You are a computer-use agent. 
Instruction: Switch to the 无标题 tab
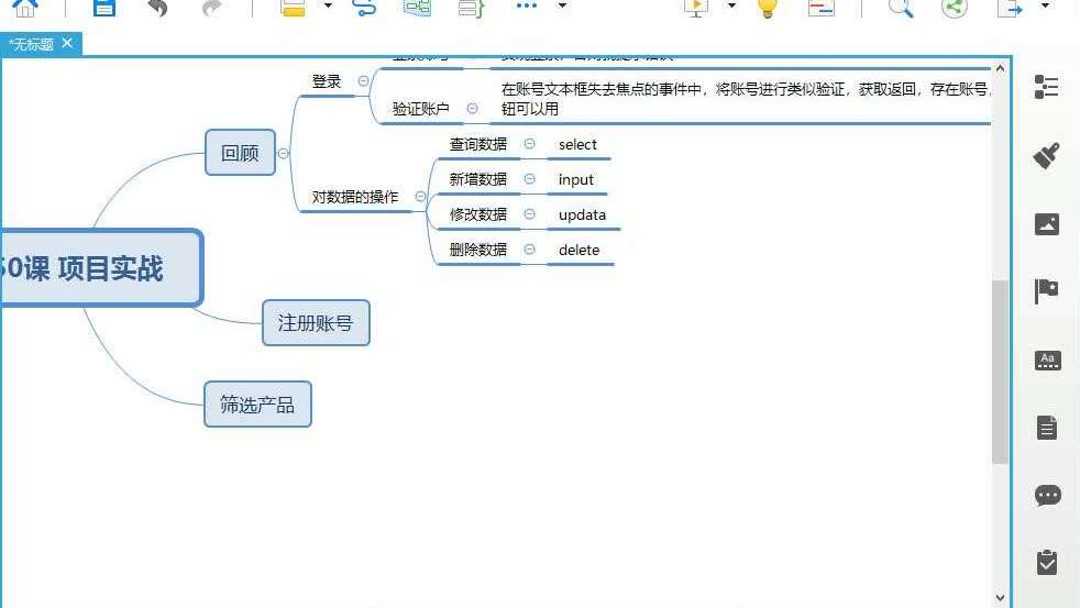coord(35,44)
